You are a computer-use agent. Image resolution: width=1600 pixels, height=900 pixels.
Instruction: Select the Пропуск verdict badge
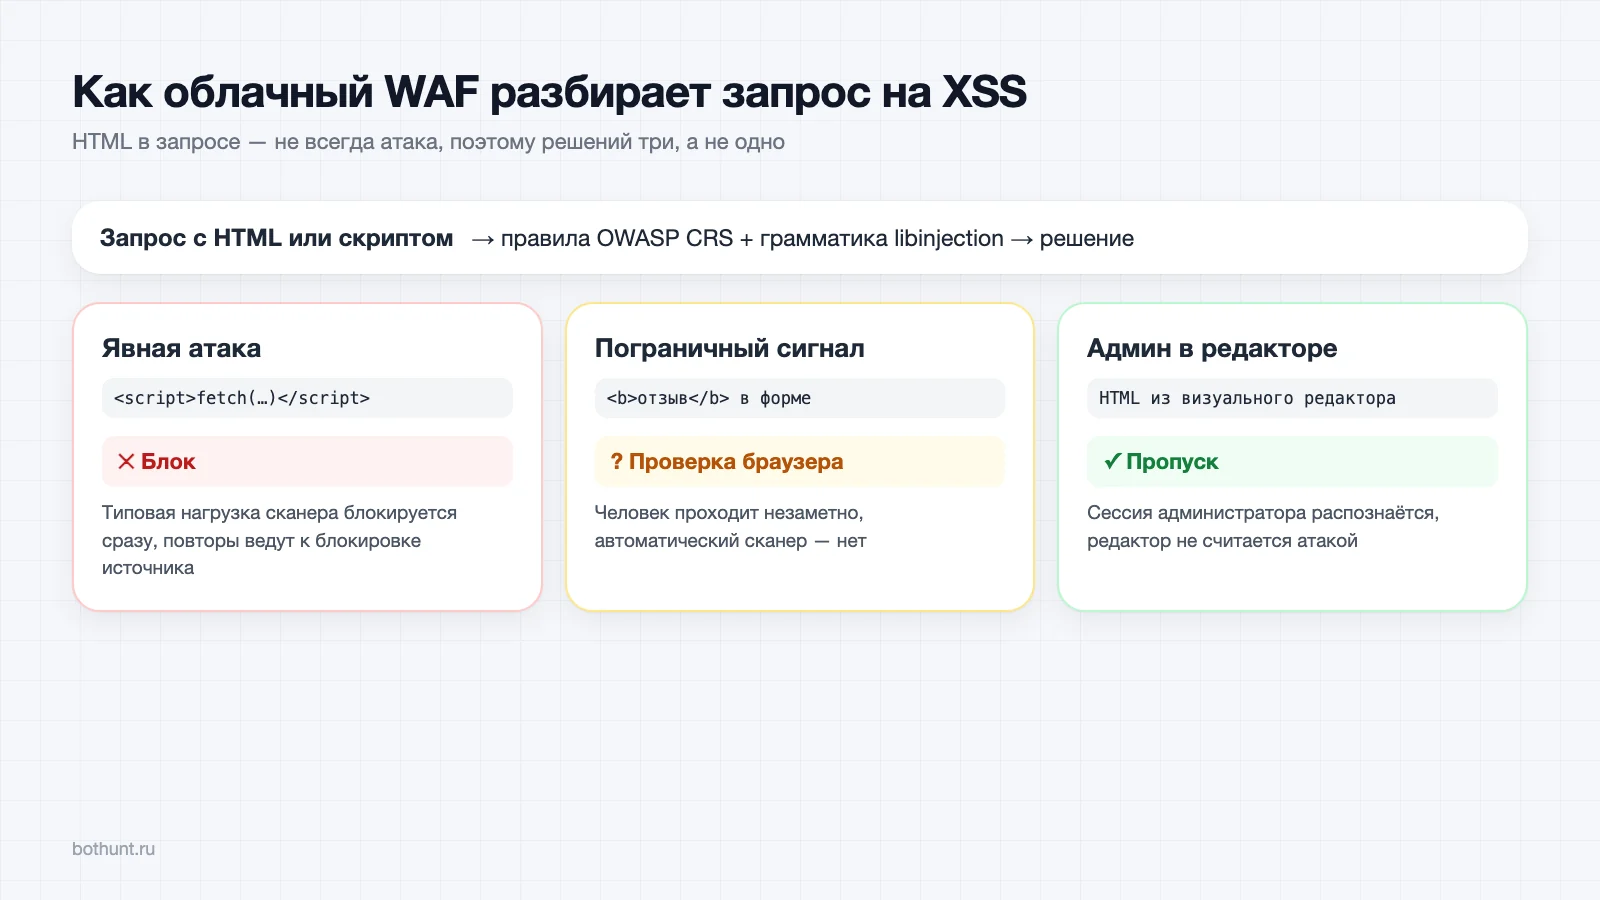(1292, 462)
